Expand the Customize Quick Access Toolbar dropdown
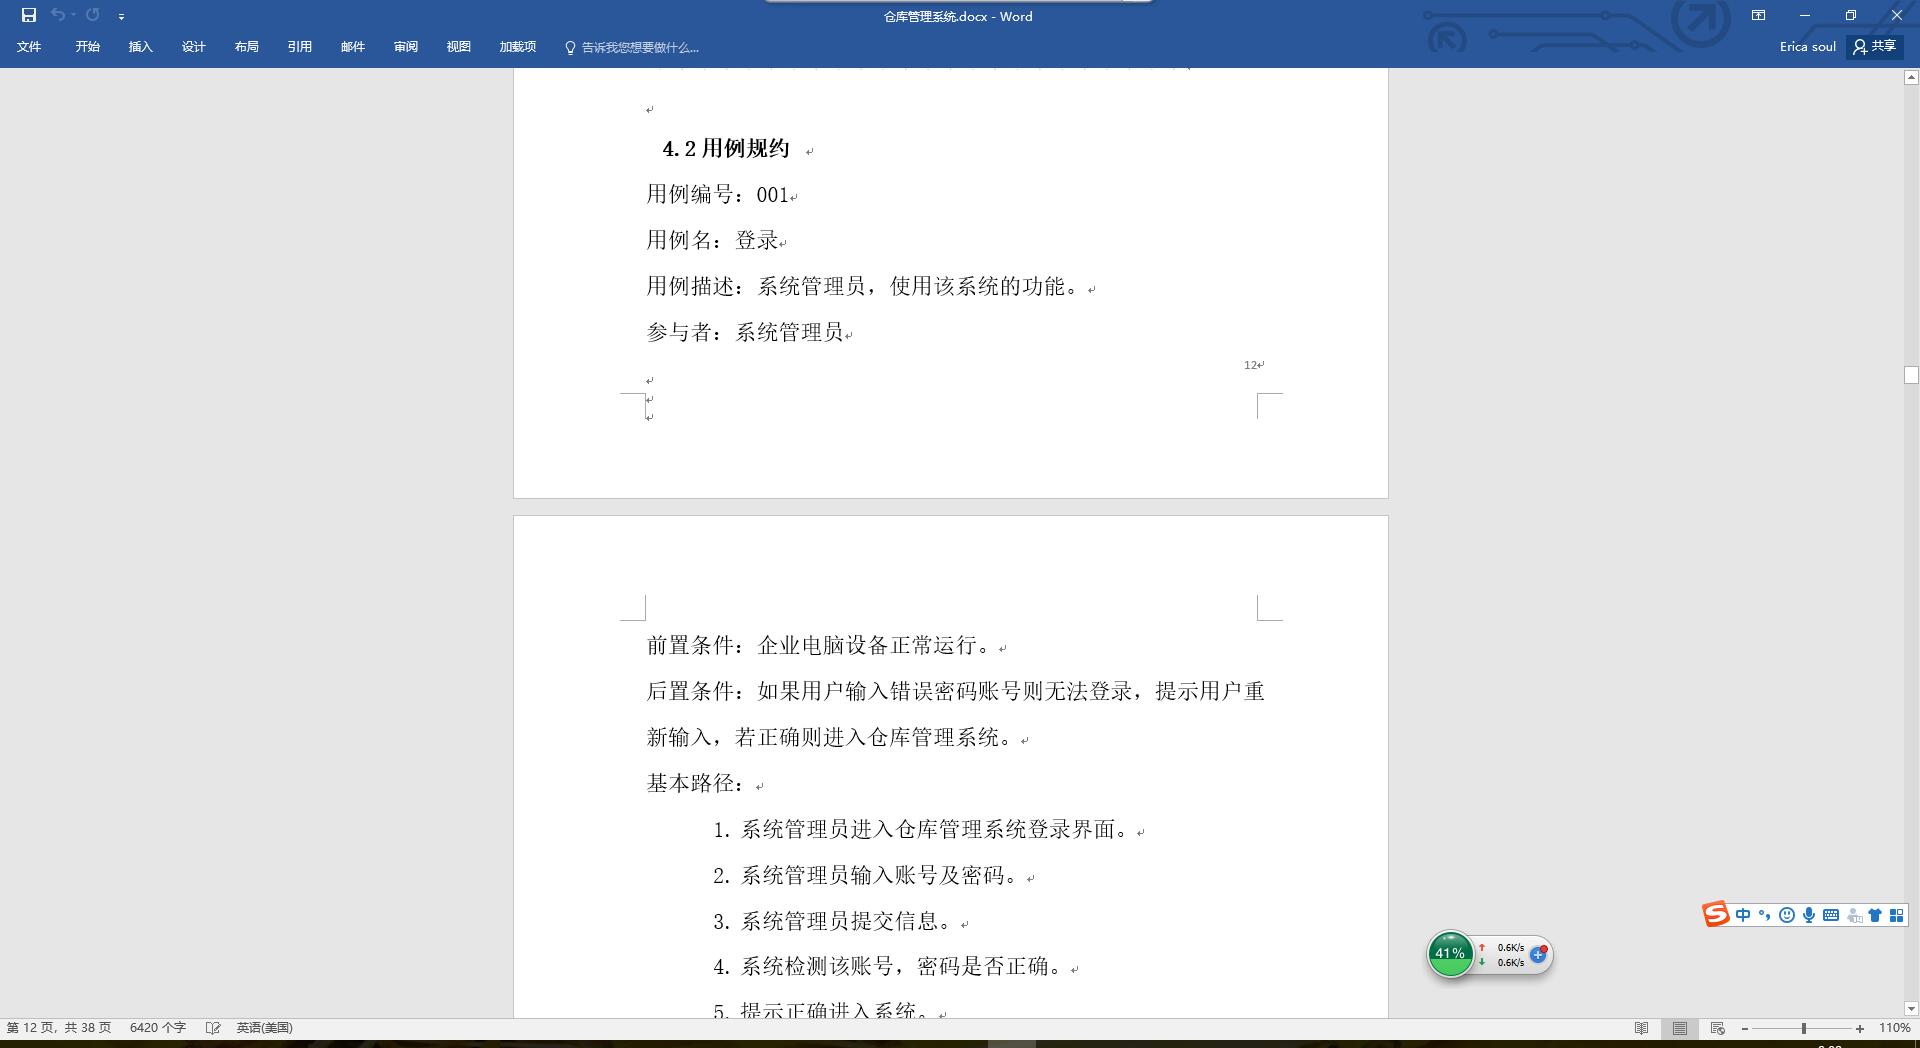 point(121,17)
